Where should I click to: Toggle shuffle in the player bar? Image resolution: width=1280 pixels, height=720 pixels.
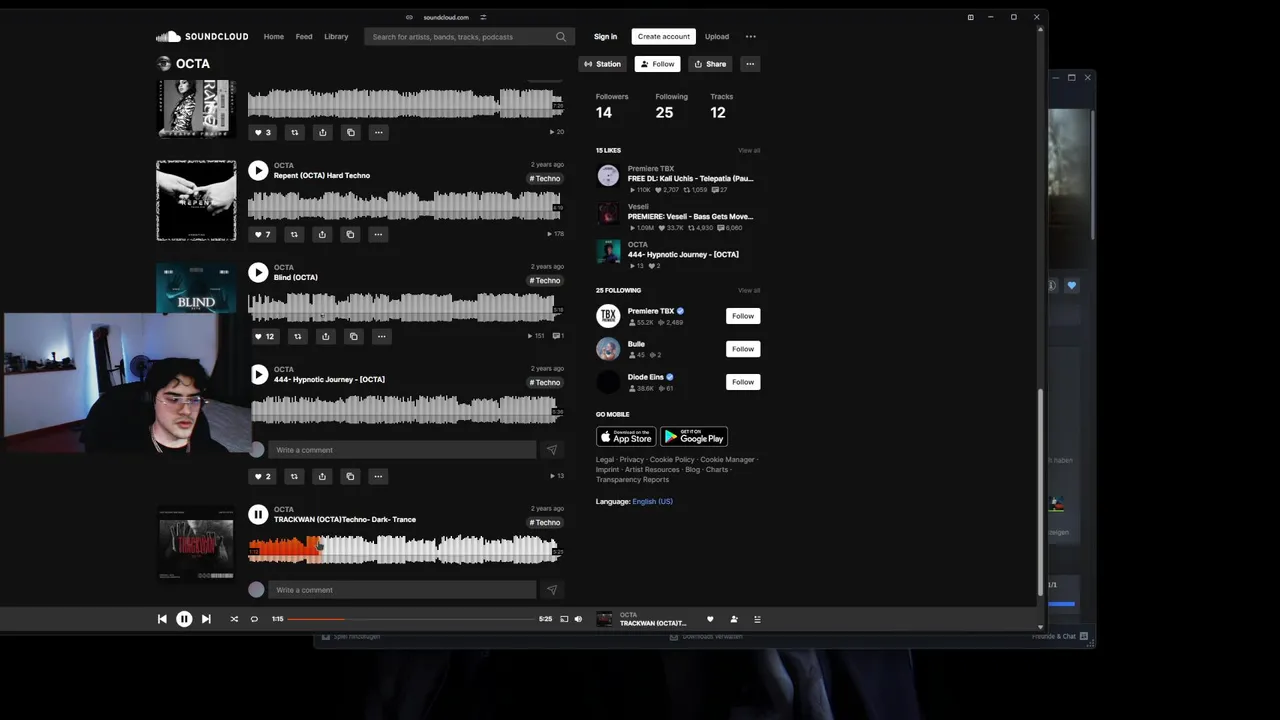pyautogui.click(x=234, y=619)
